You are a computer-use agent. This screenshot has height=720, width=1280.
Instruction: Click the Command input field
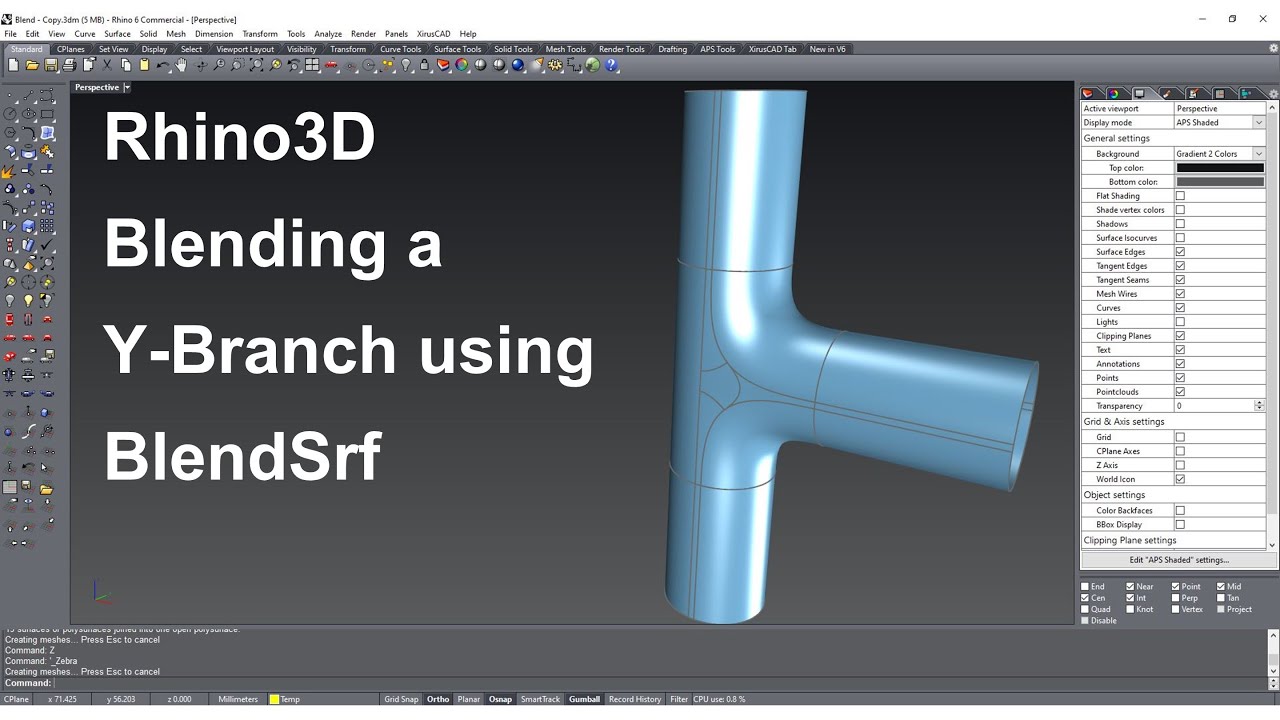coord(660,683)
